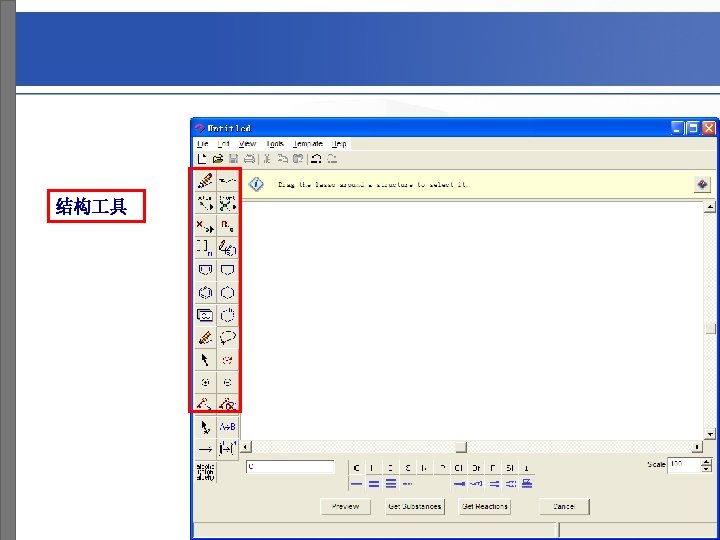
Task: Open the shortcuts table below the toolbox
Action: click(205, 472)
